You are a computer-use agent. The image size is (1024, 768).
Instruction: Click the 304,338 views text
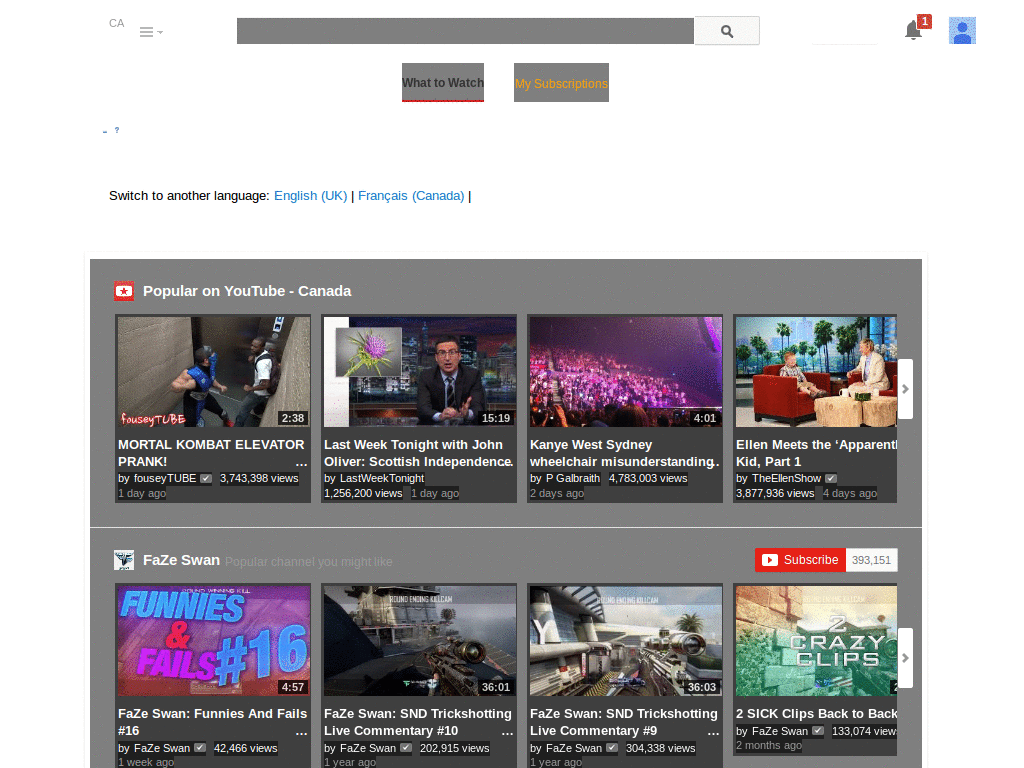pyautogui.click(x=660, y=748)
